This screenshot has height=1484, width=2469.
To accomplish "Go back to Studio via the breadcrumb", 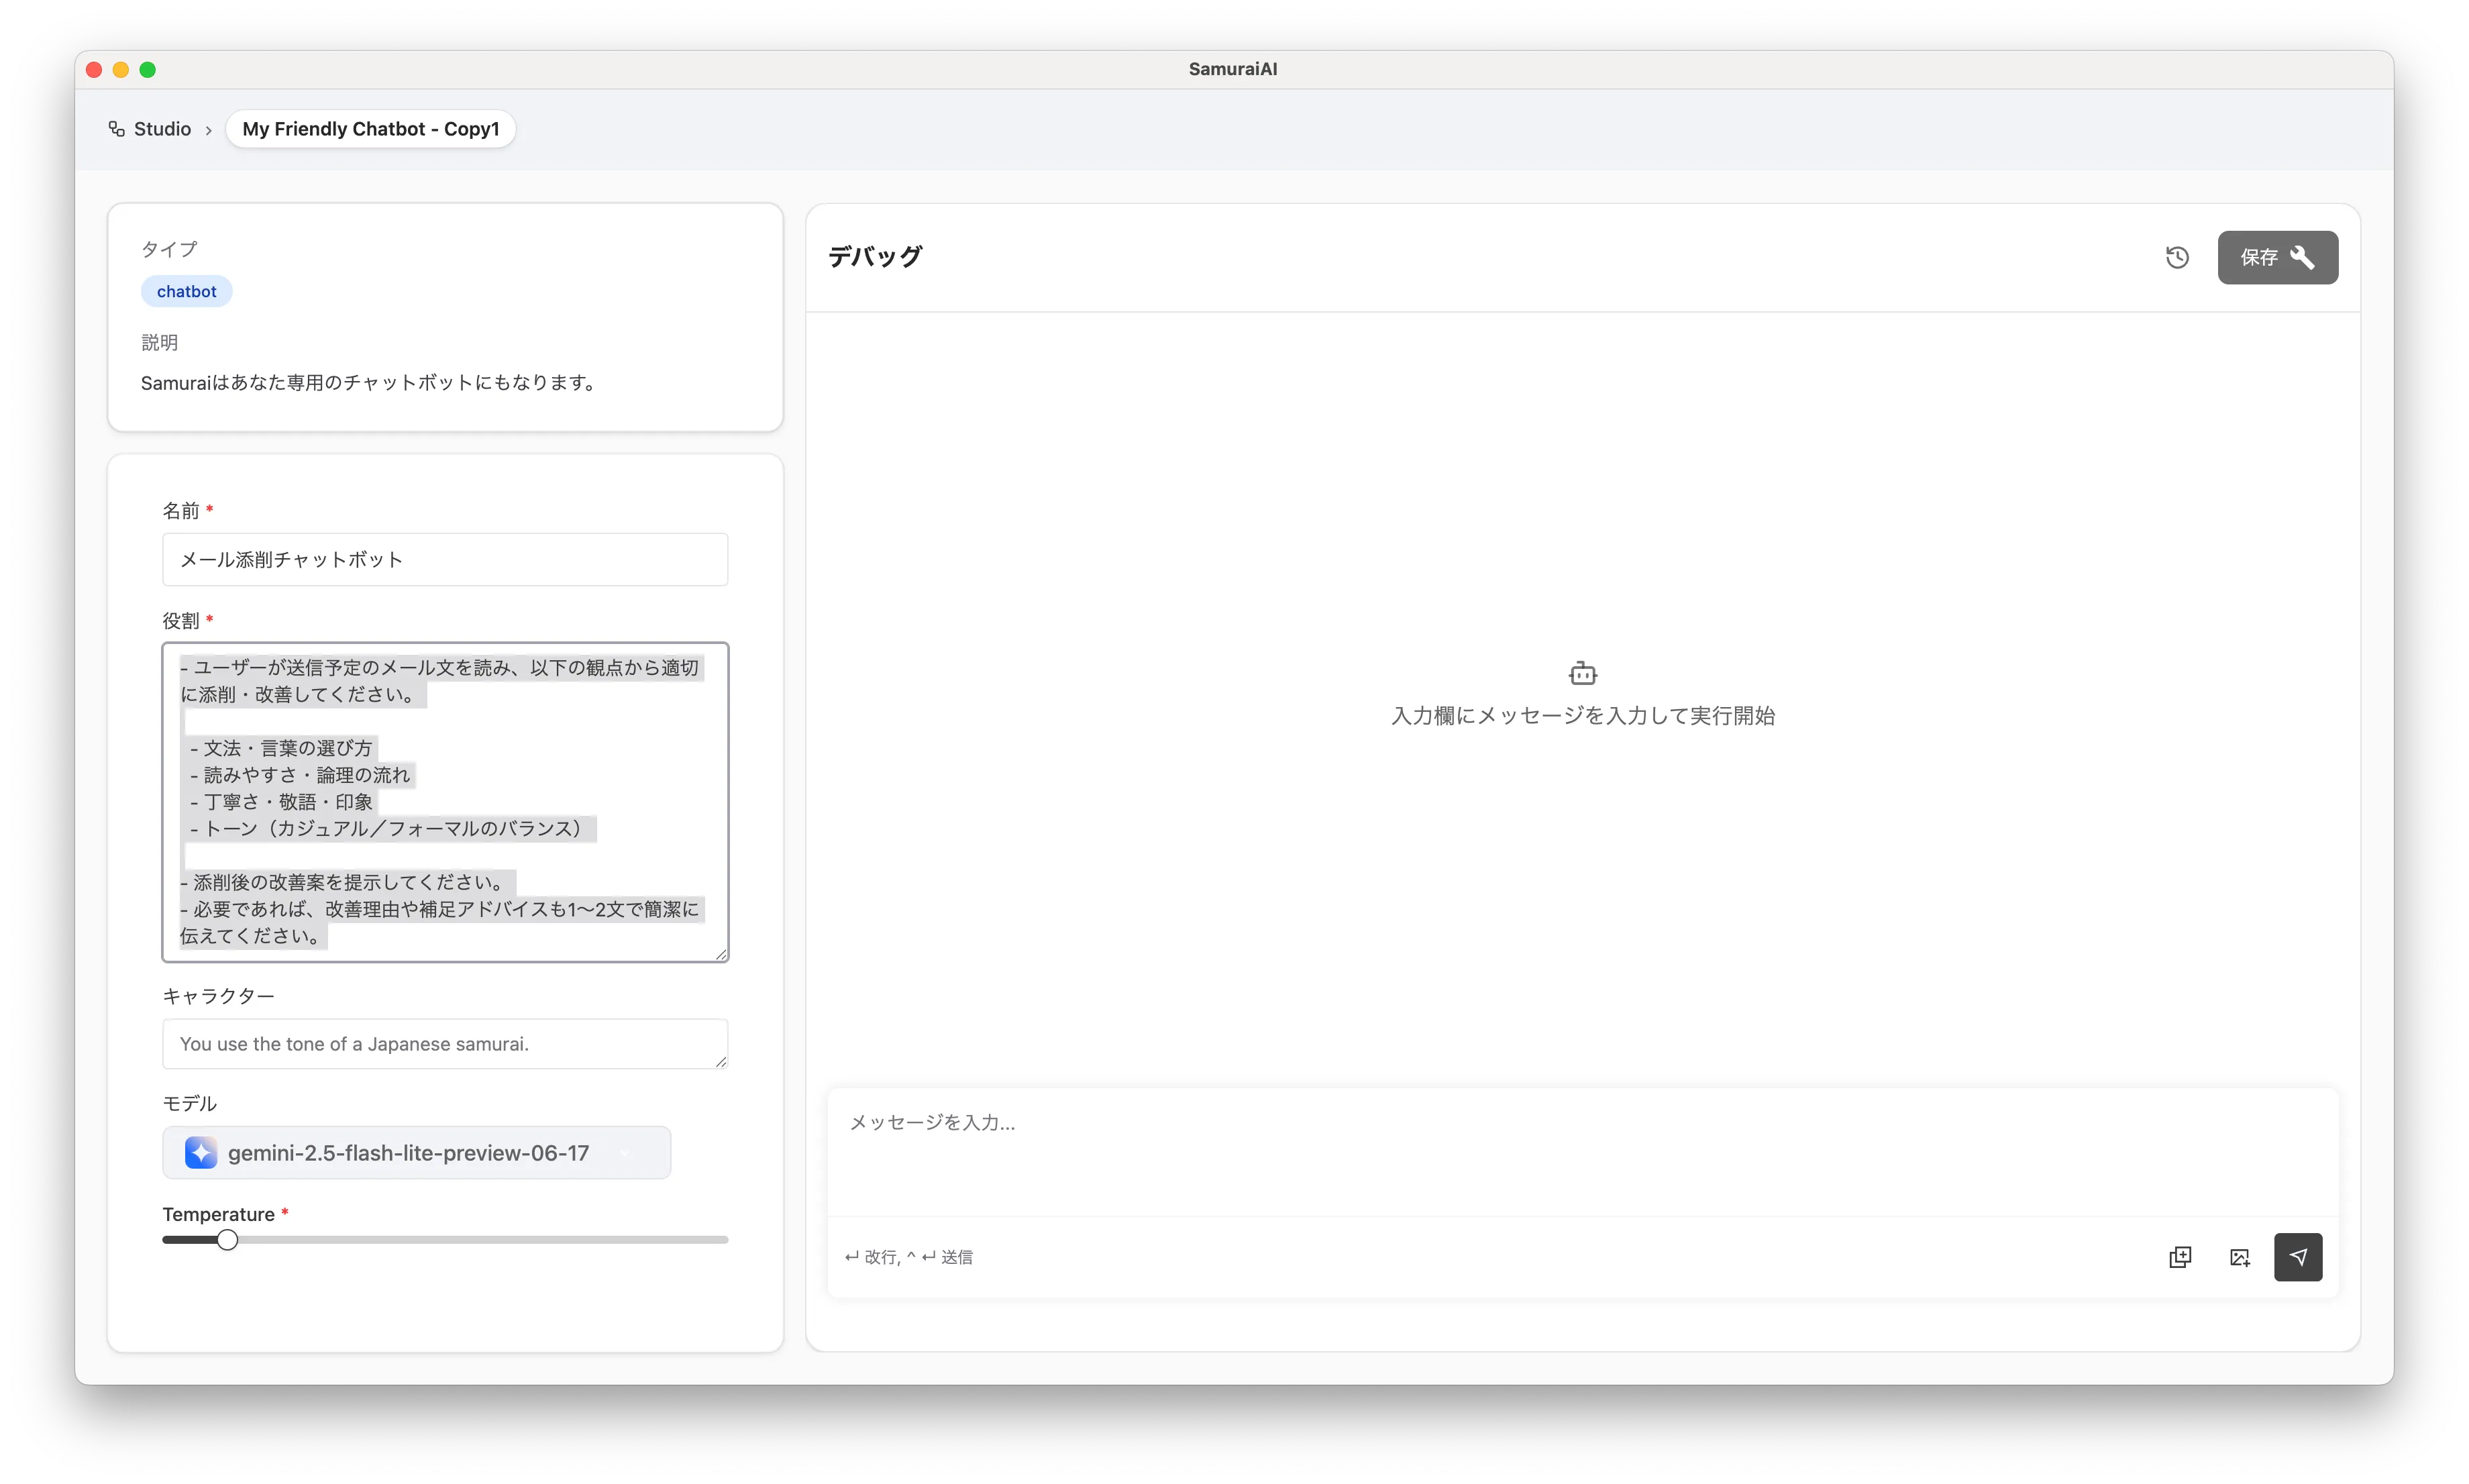I will click(162, 129).
